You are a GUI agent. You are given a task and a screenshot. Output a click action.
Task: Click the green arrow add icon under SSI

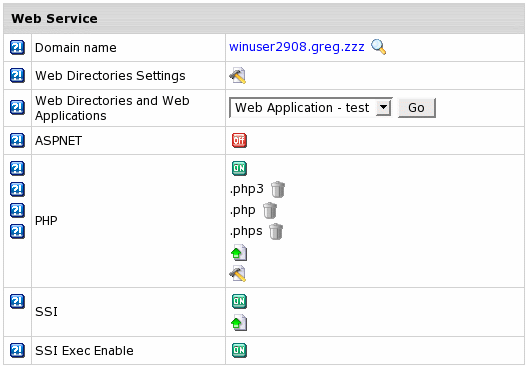(x=239, y=323)
